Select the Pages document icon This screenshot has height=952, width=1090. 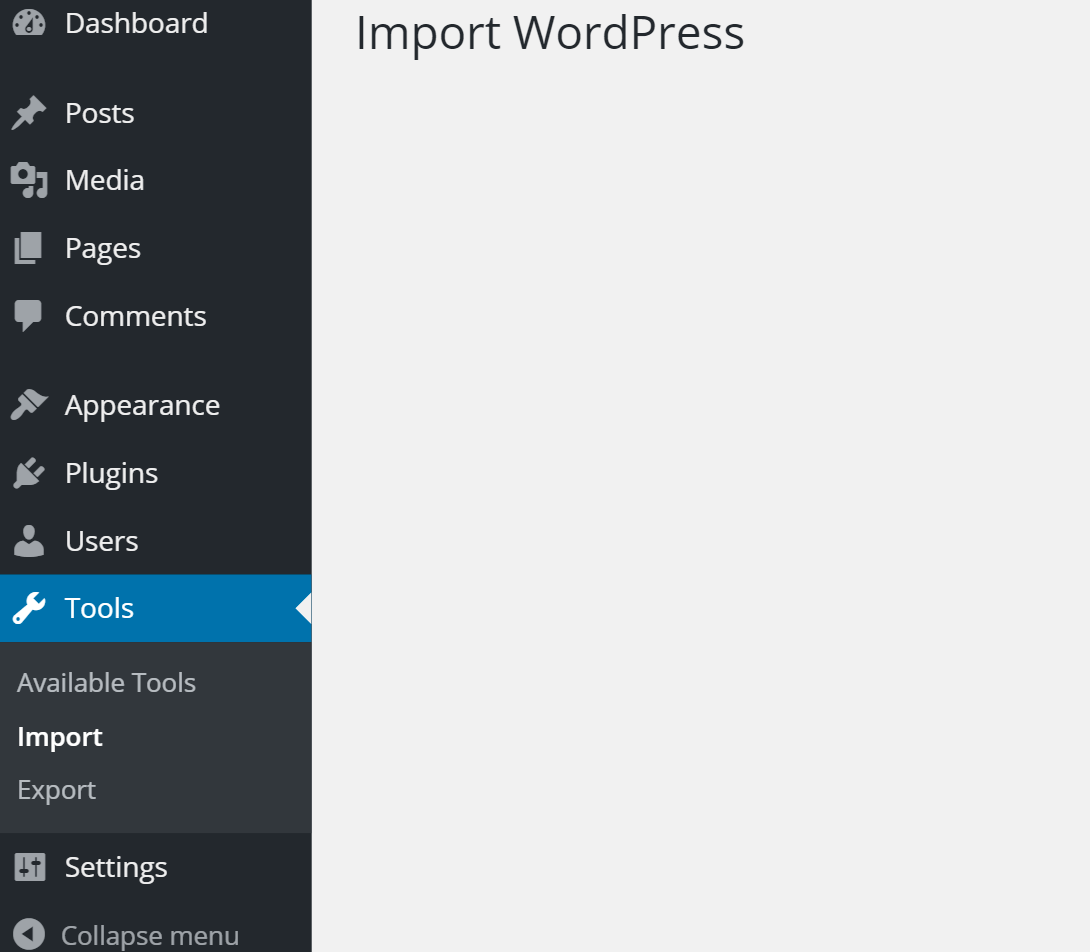(x=26, y=247)
